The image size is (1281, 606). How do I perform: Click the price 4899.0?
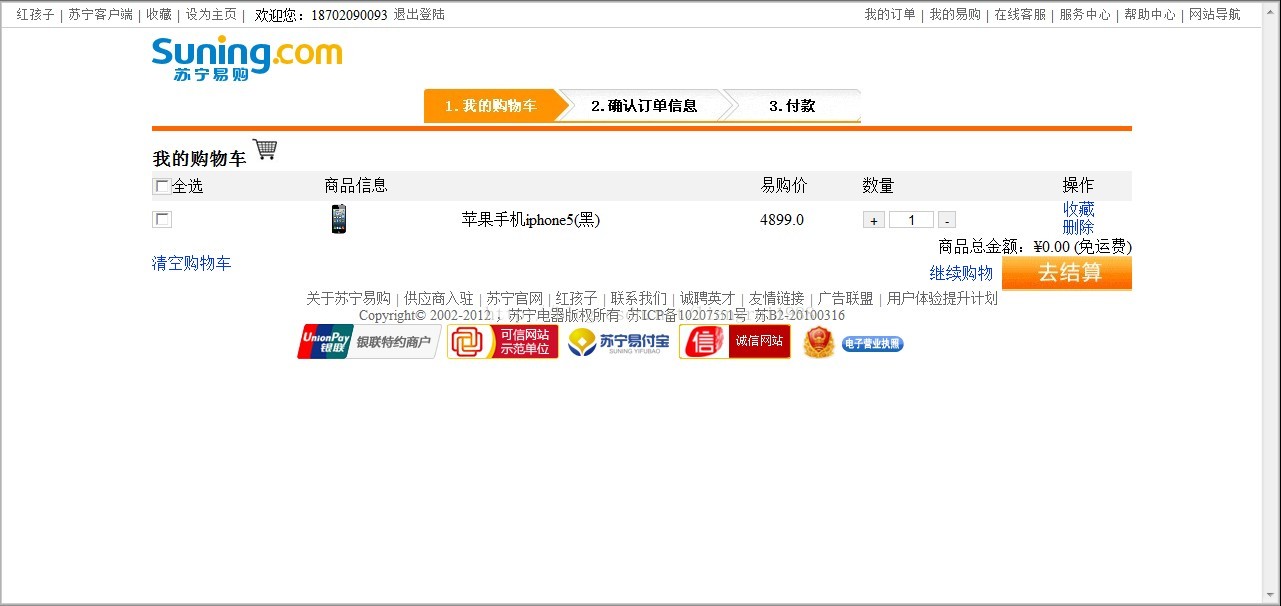[x=782, y=220]
